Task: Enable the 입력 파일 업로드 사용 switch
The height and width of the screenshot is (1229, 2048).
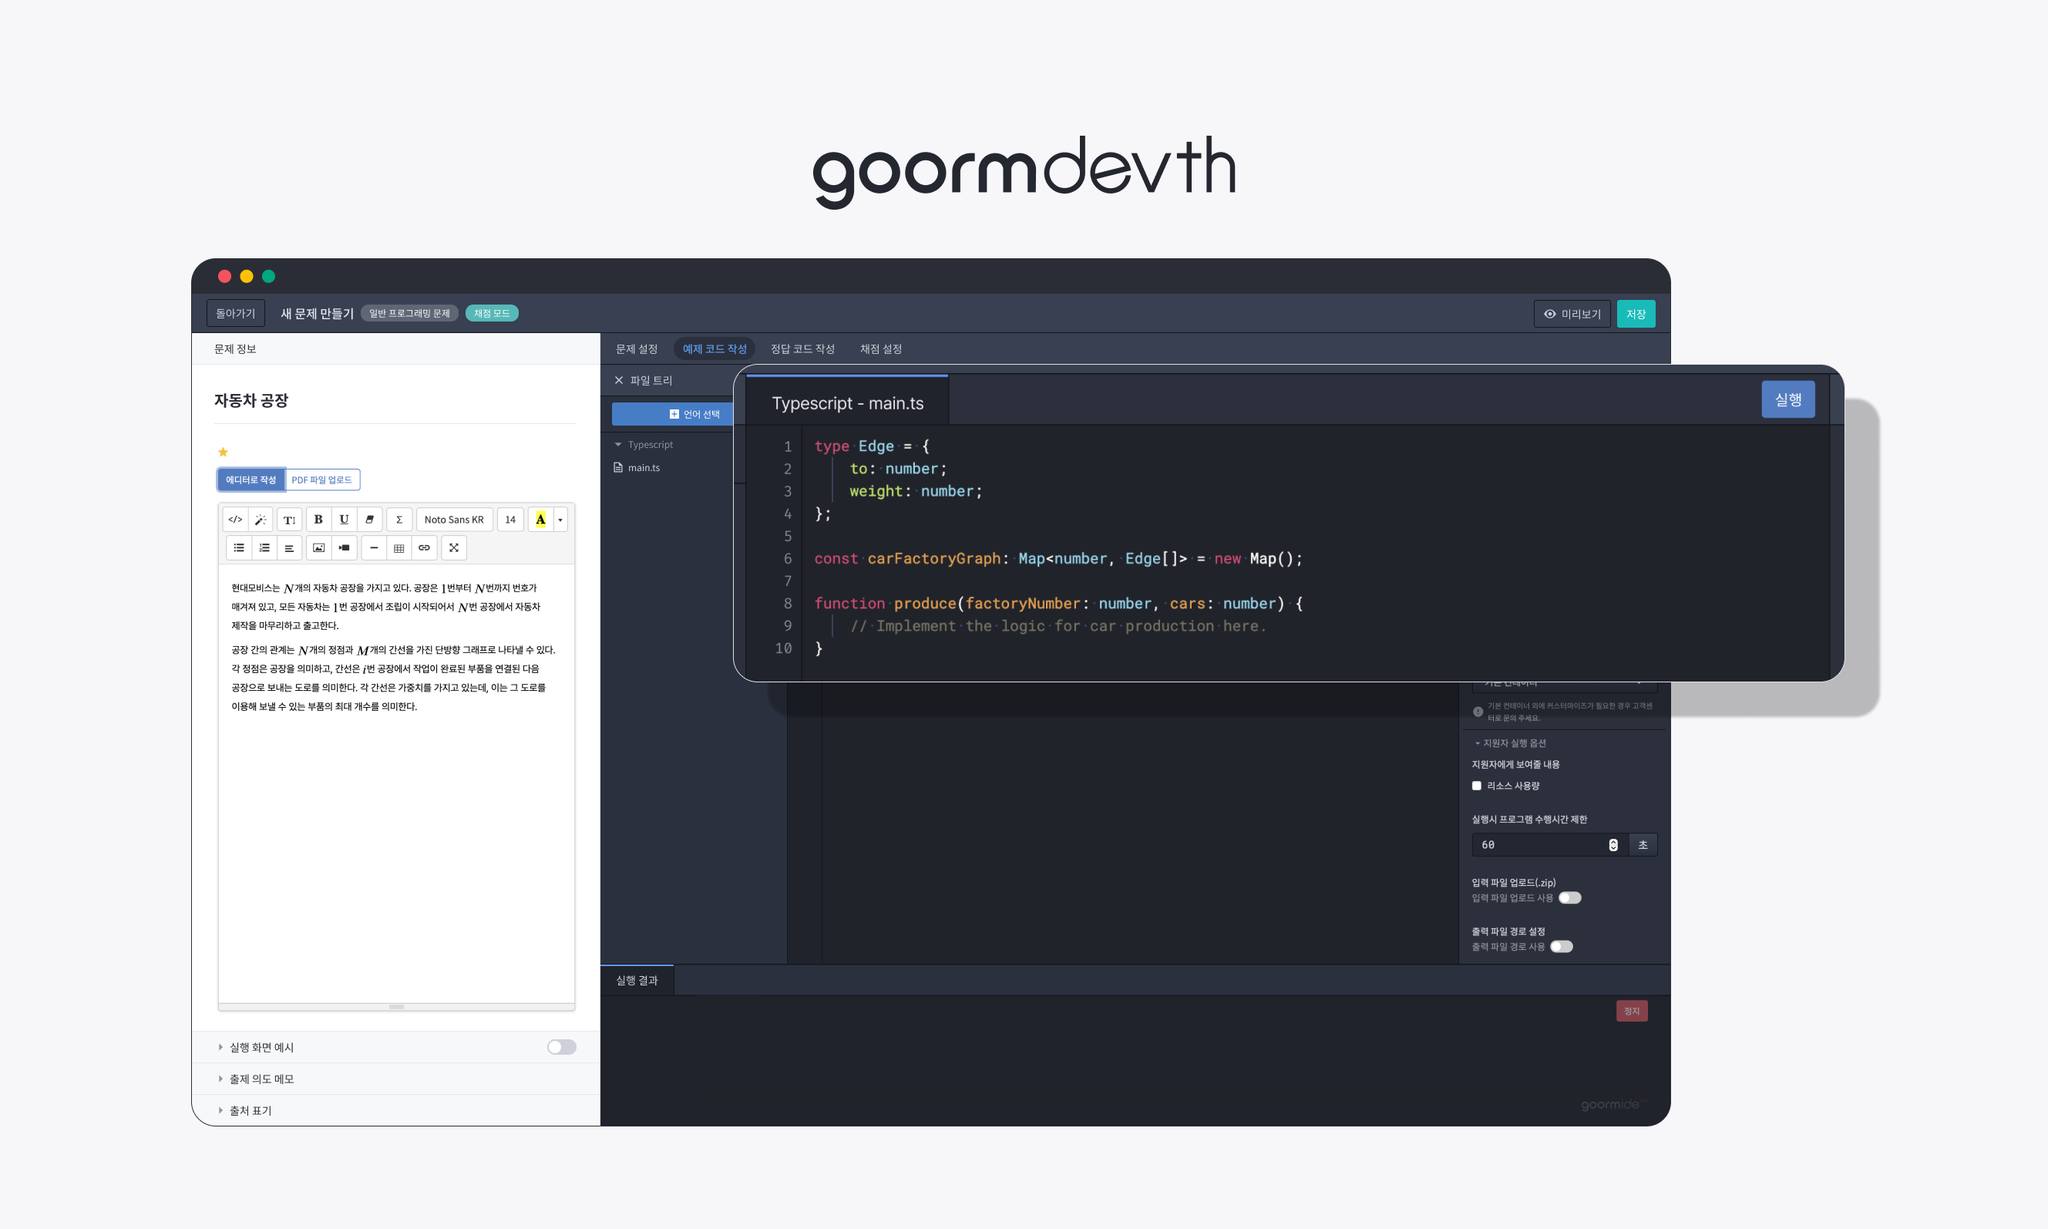Action: point(1570,898)
